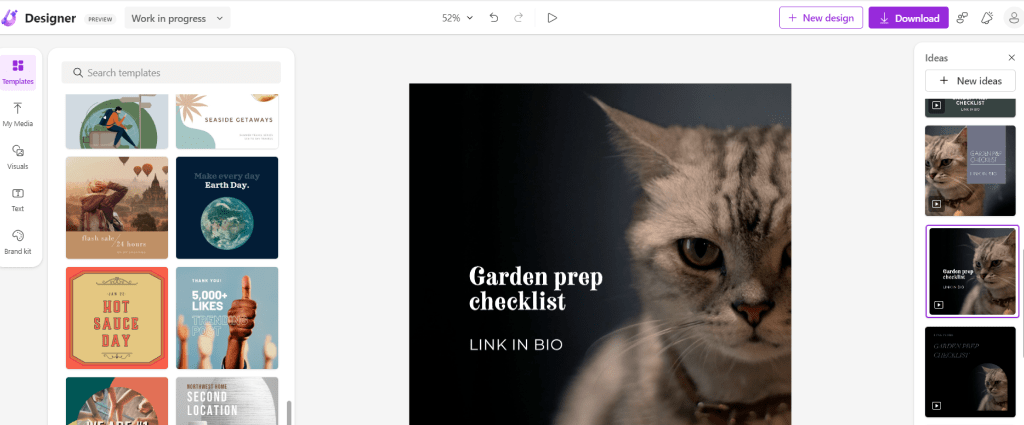Select the LINK IN BIO canvas text
The image size is (1024, 425).
click(x=516, y=345)
